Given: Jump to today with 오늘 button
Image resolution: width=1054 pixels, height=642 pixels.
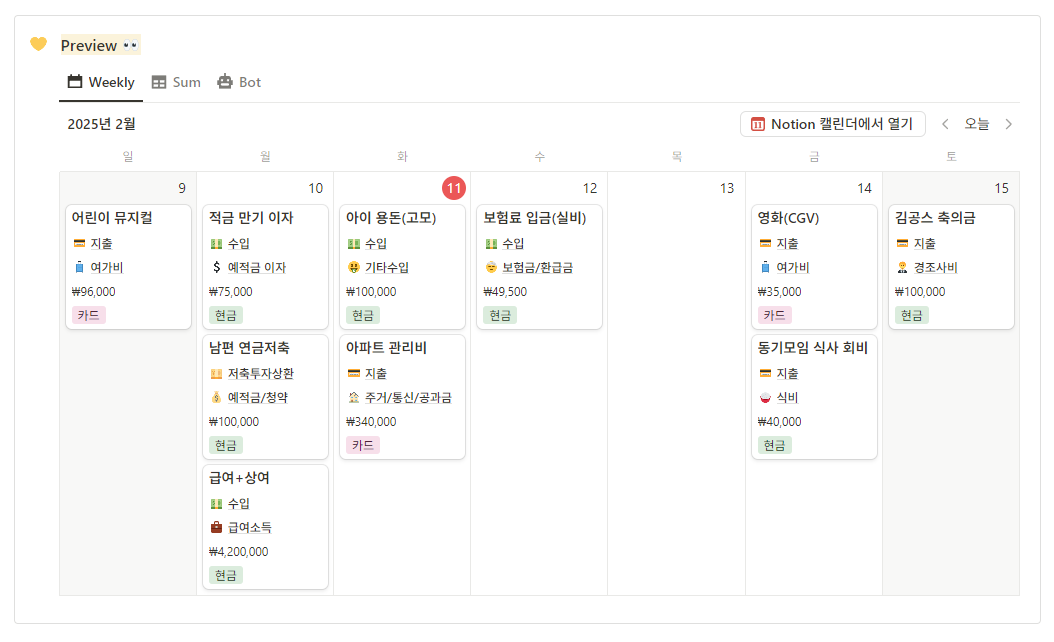Looking at the screenshot, I should 976,124.
